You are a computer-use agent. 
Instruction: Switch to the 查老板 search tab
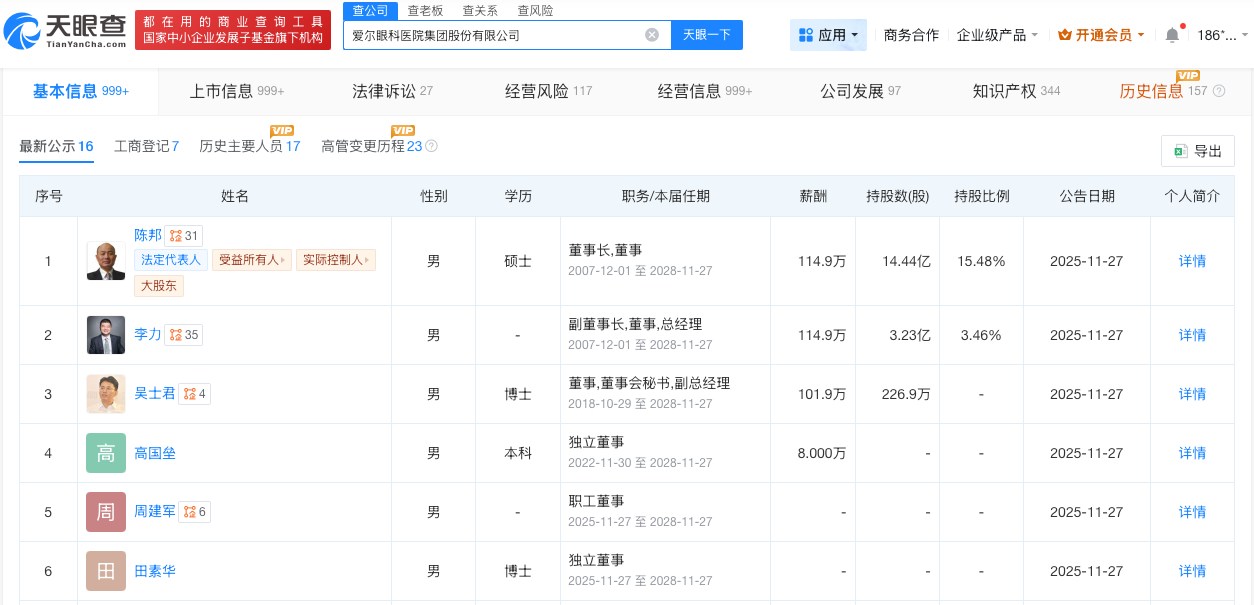(x=425, y=11)
